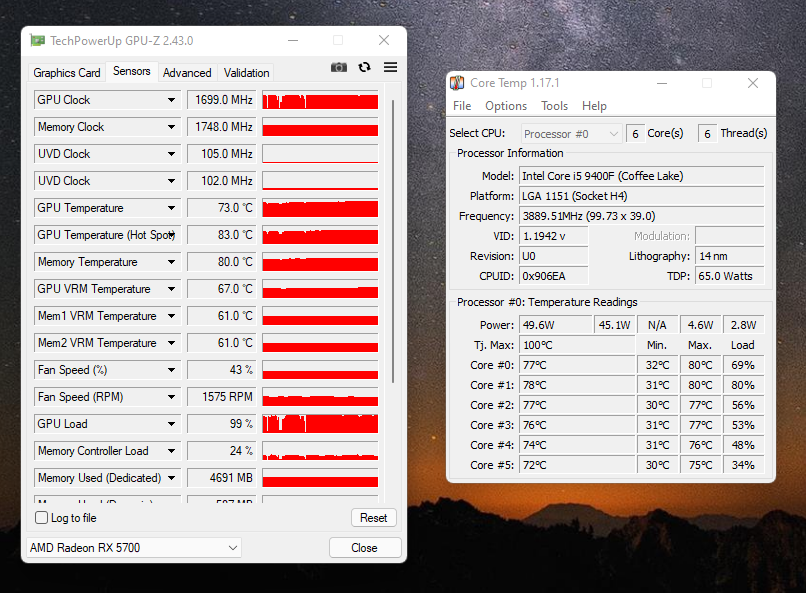Click the Threads count field showing 6
Image resolution: width=806 pixels, height=593 pixels.
707,134
